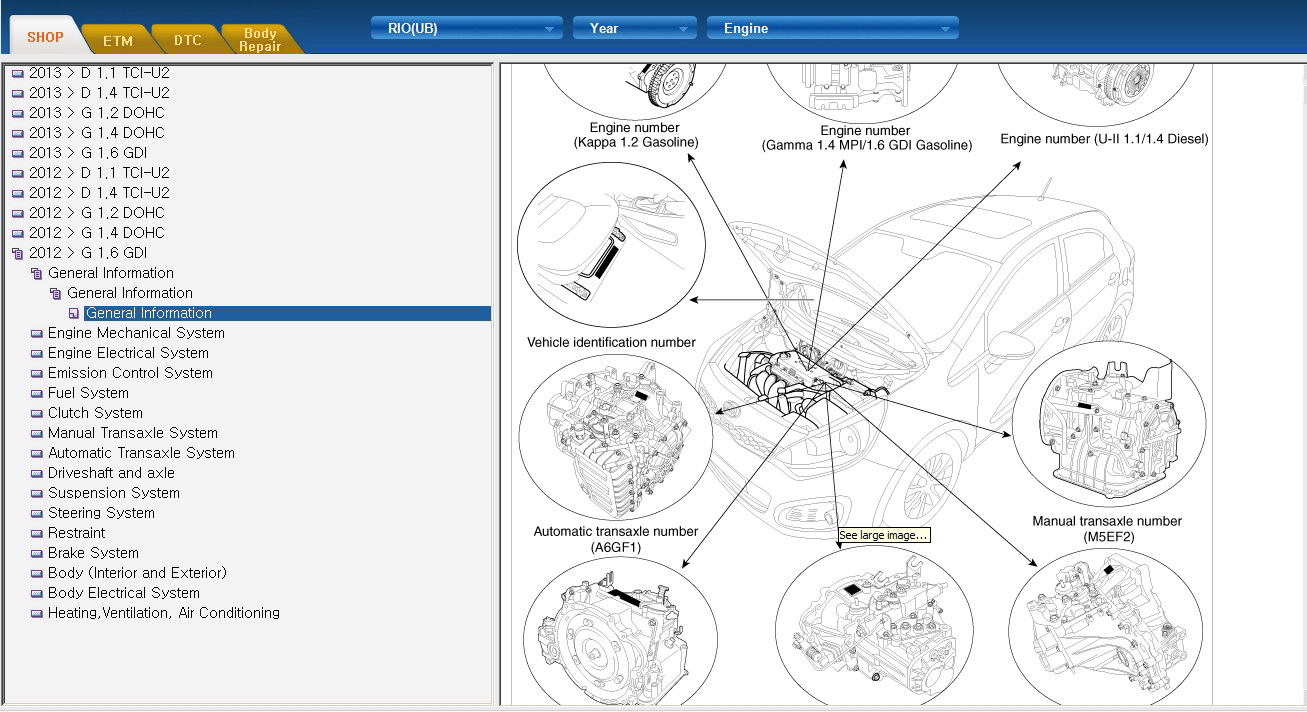1307x712 pixels.
Task: Open the RIO(UB) model dropdown
Action: tap(467, 28)
